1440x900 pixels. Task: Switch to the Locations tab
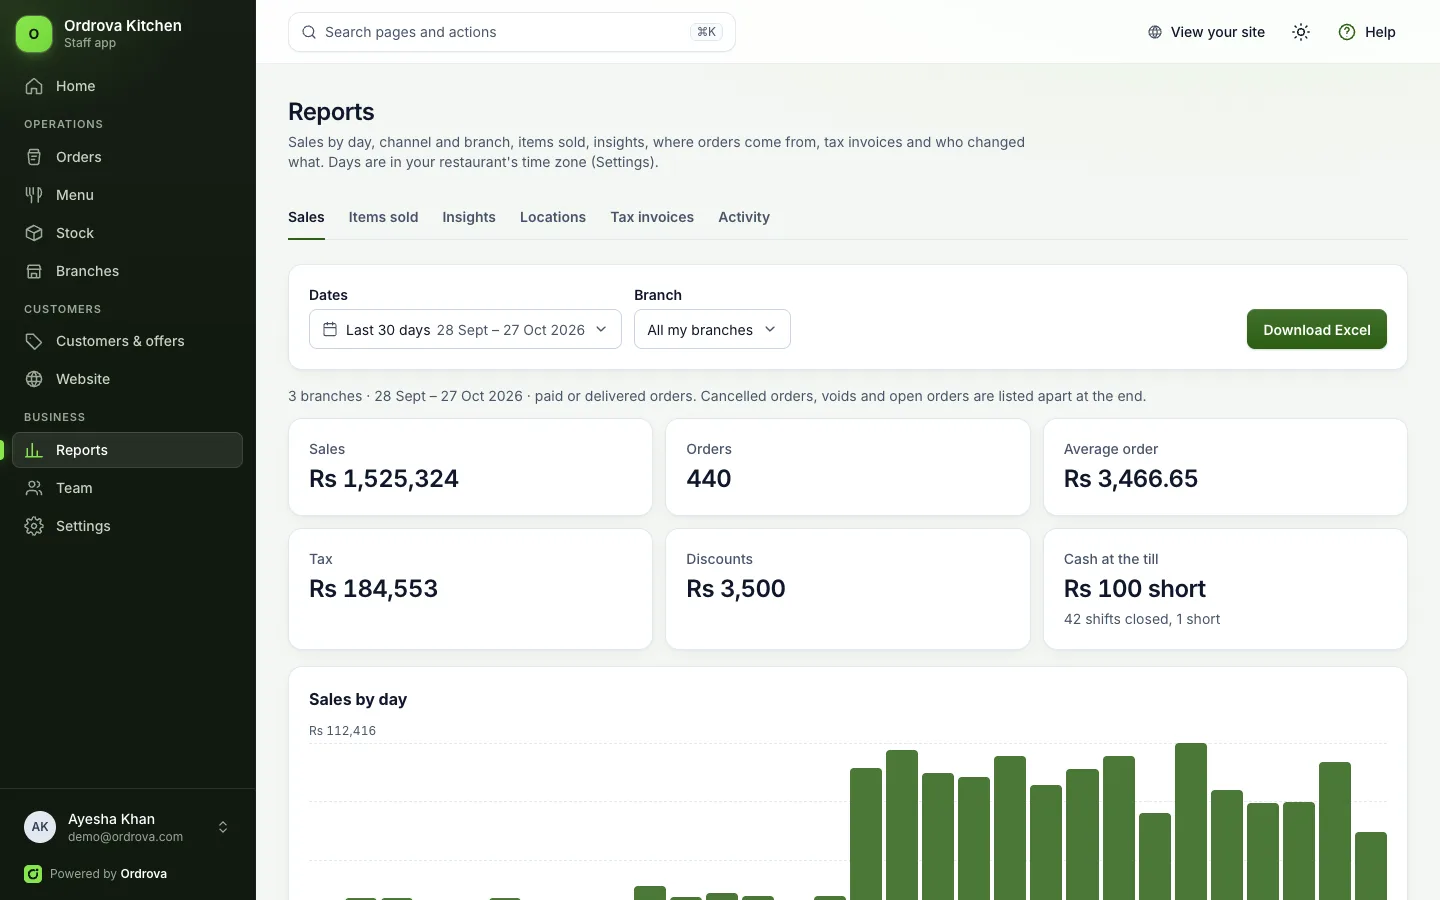[553, 217]
